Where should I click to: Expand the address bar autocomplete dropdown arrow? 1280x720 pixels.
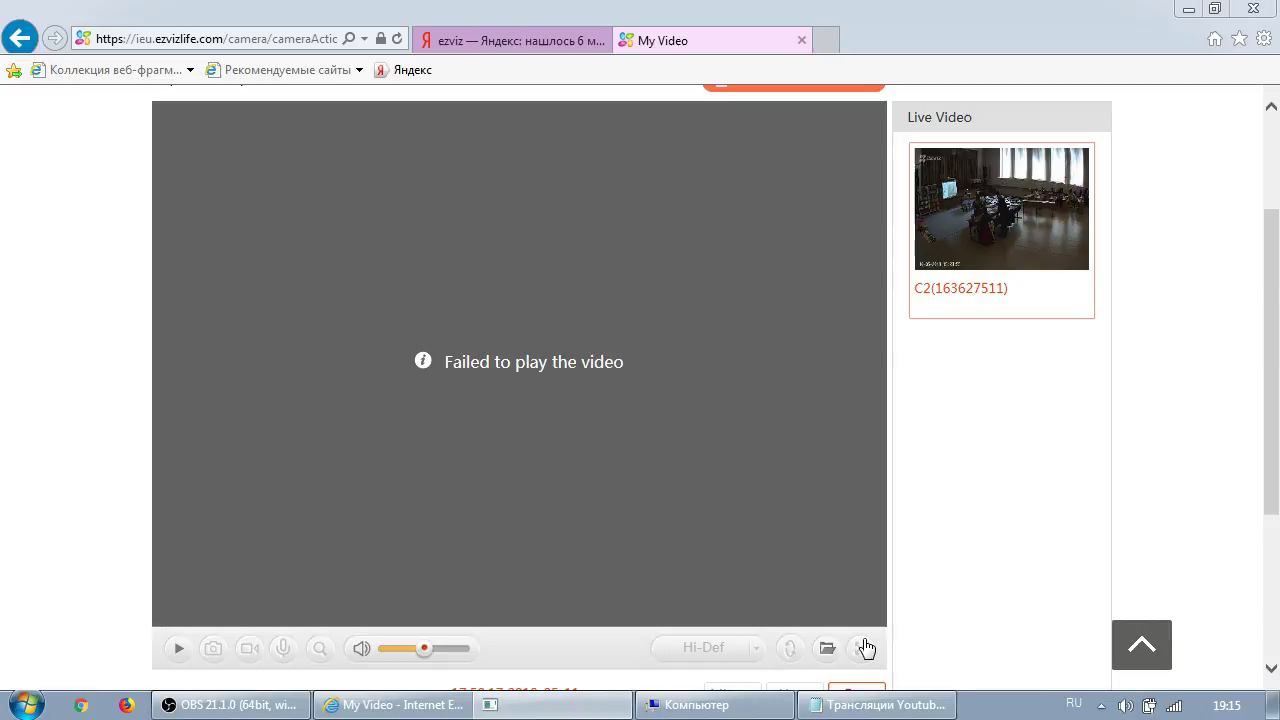coord(364,39)
